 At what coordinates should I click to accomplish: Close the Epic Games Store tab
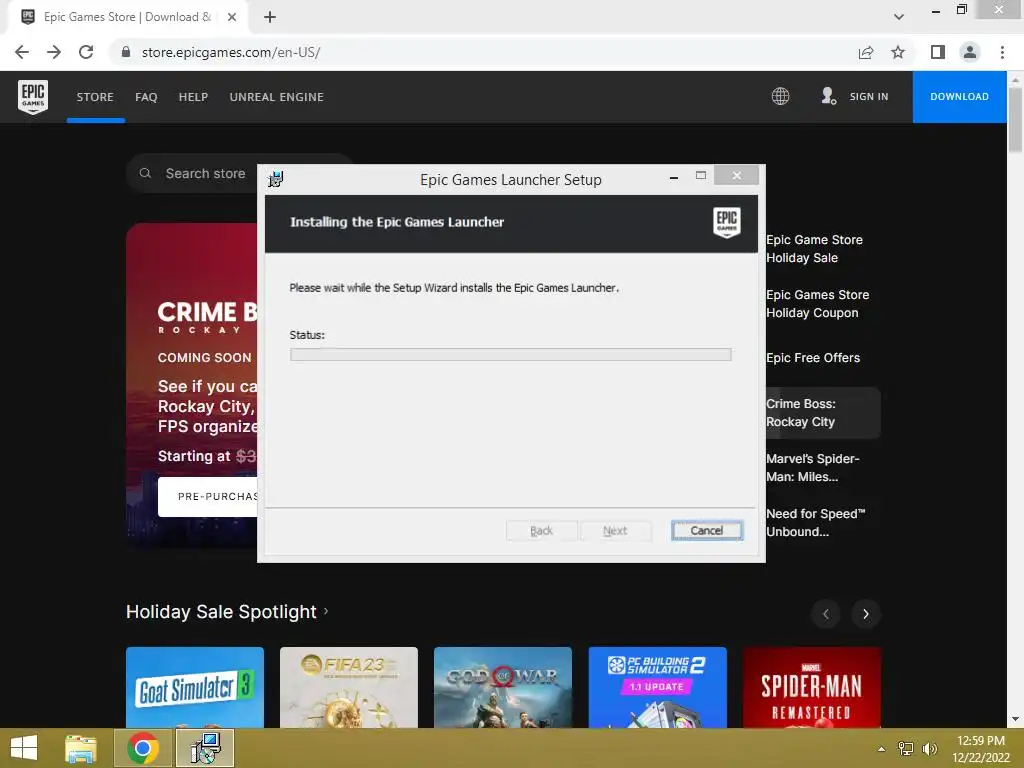(232, 17)
